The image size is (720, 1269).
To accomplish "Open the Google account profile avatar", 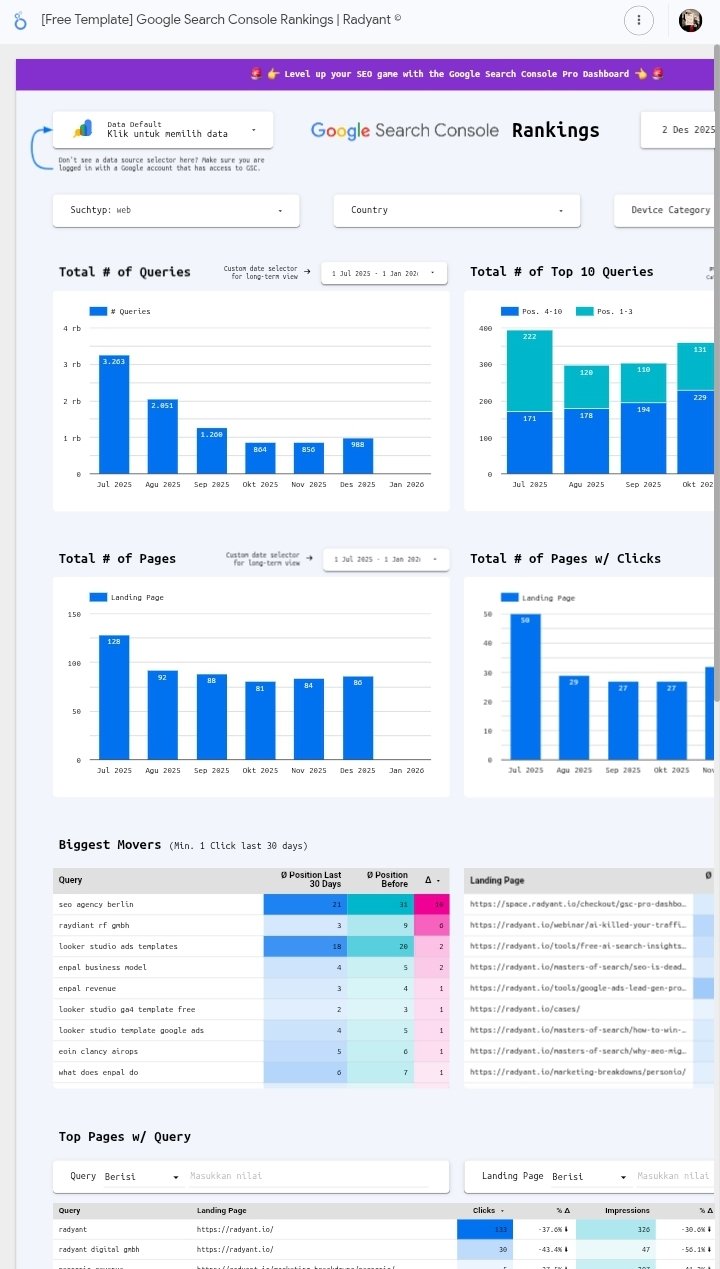I will (x=690, y=20).
